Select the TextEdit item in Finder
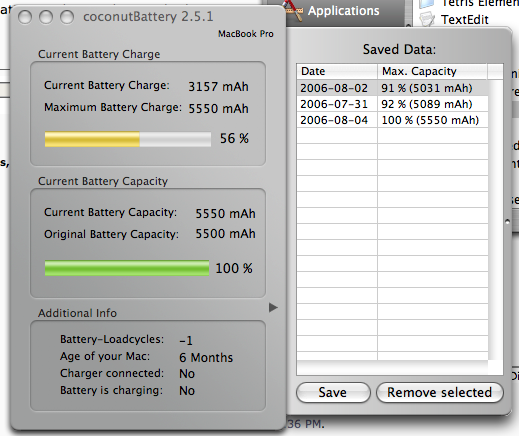 click(465, 20)
